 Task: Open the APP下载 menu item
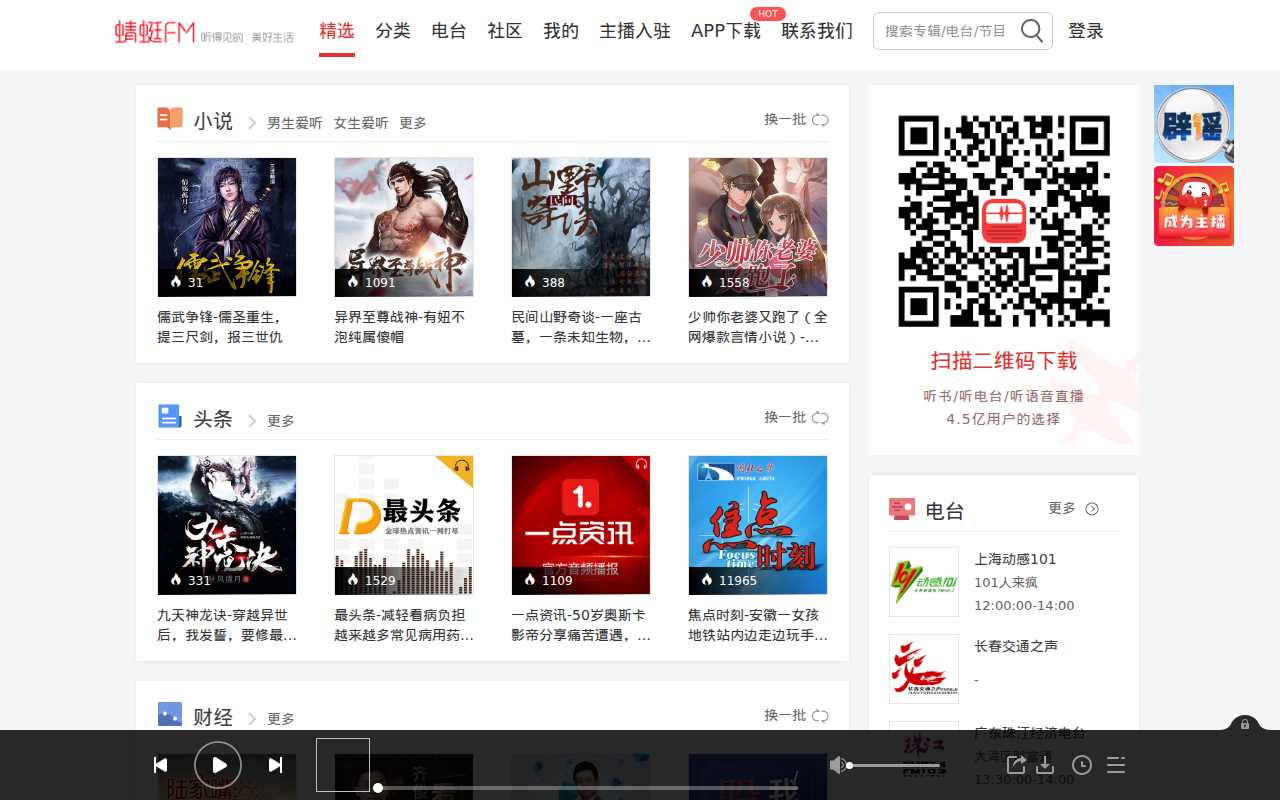(x=724, y=31)
